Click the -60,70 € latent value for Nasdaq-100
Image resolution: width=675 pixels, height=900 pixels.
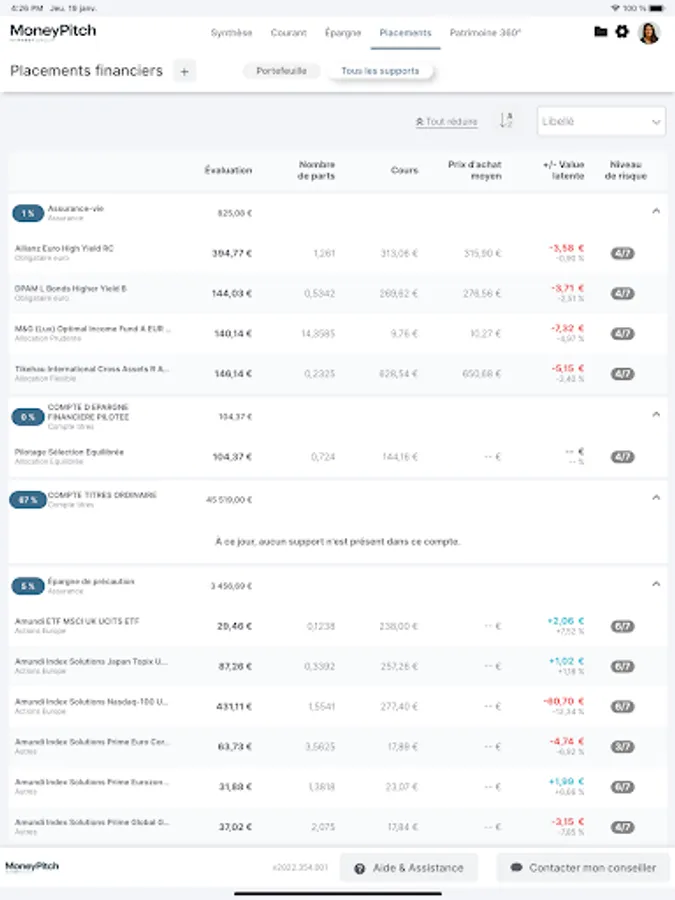pos(564,701)
